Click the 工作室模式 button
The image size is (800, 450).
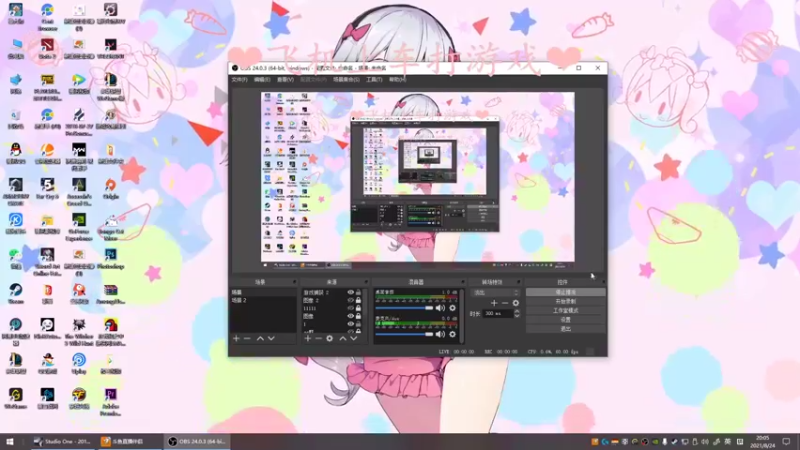pos(565,311)
